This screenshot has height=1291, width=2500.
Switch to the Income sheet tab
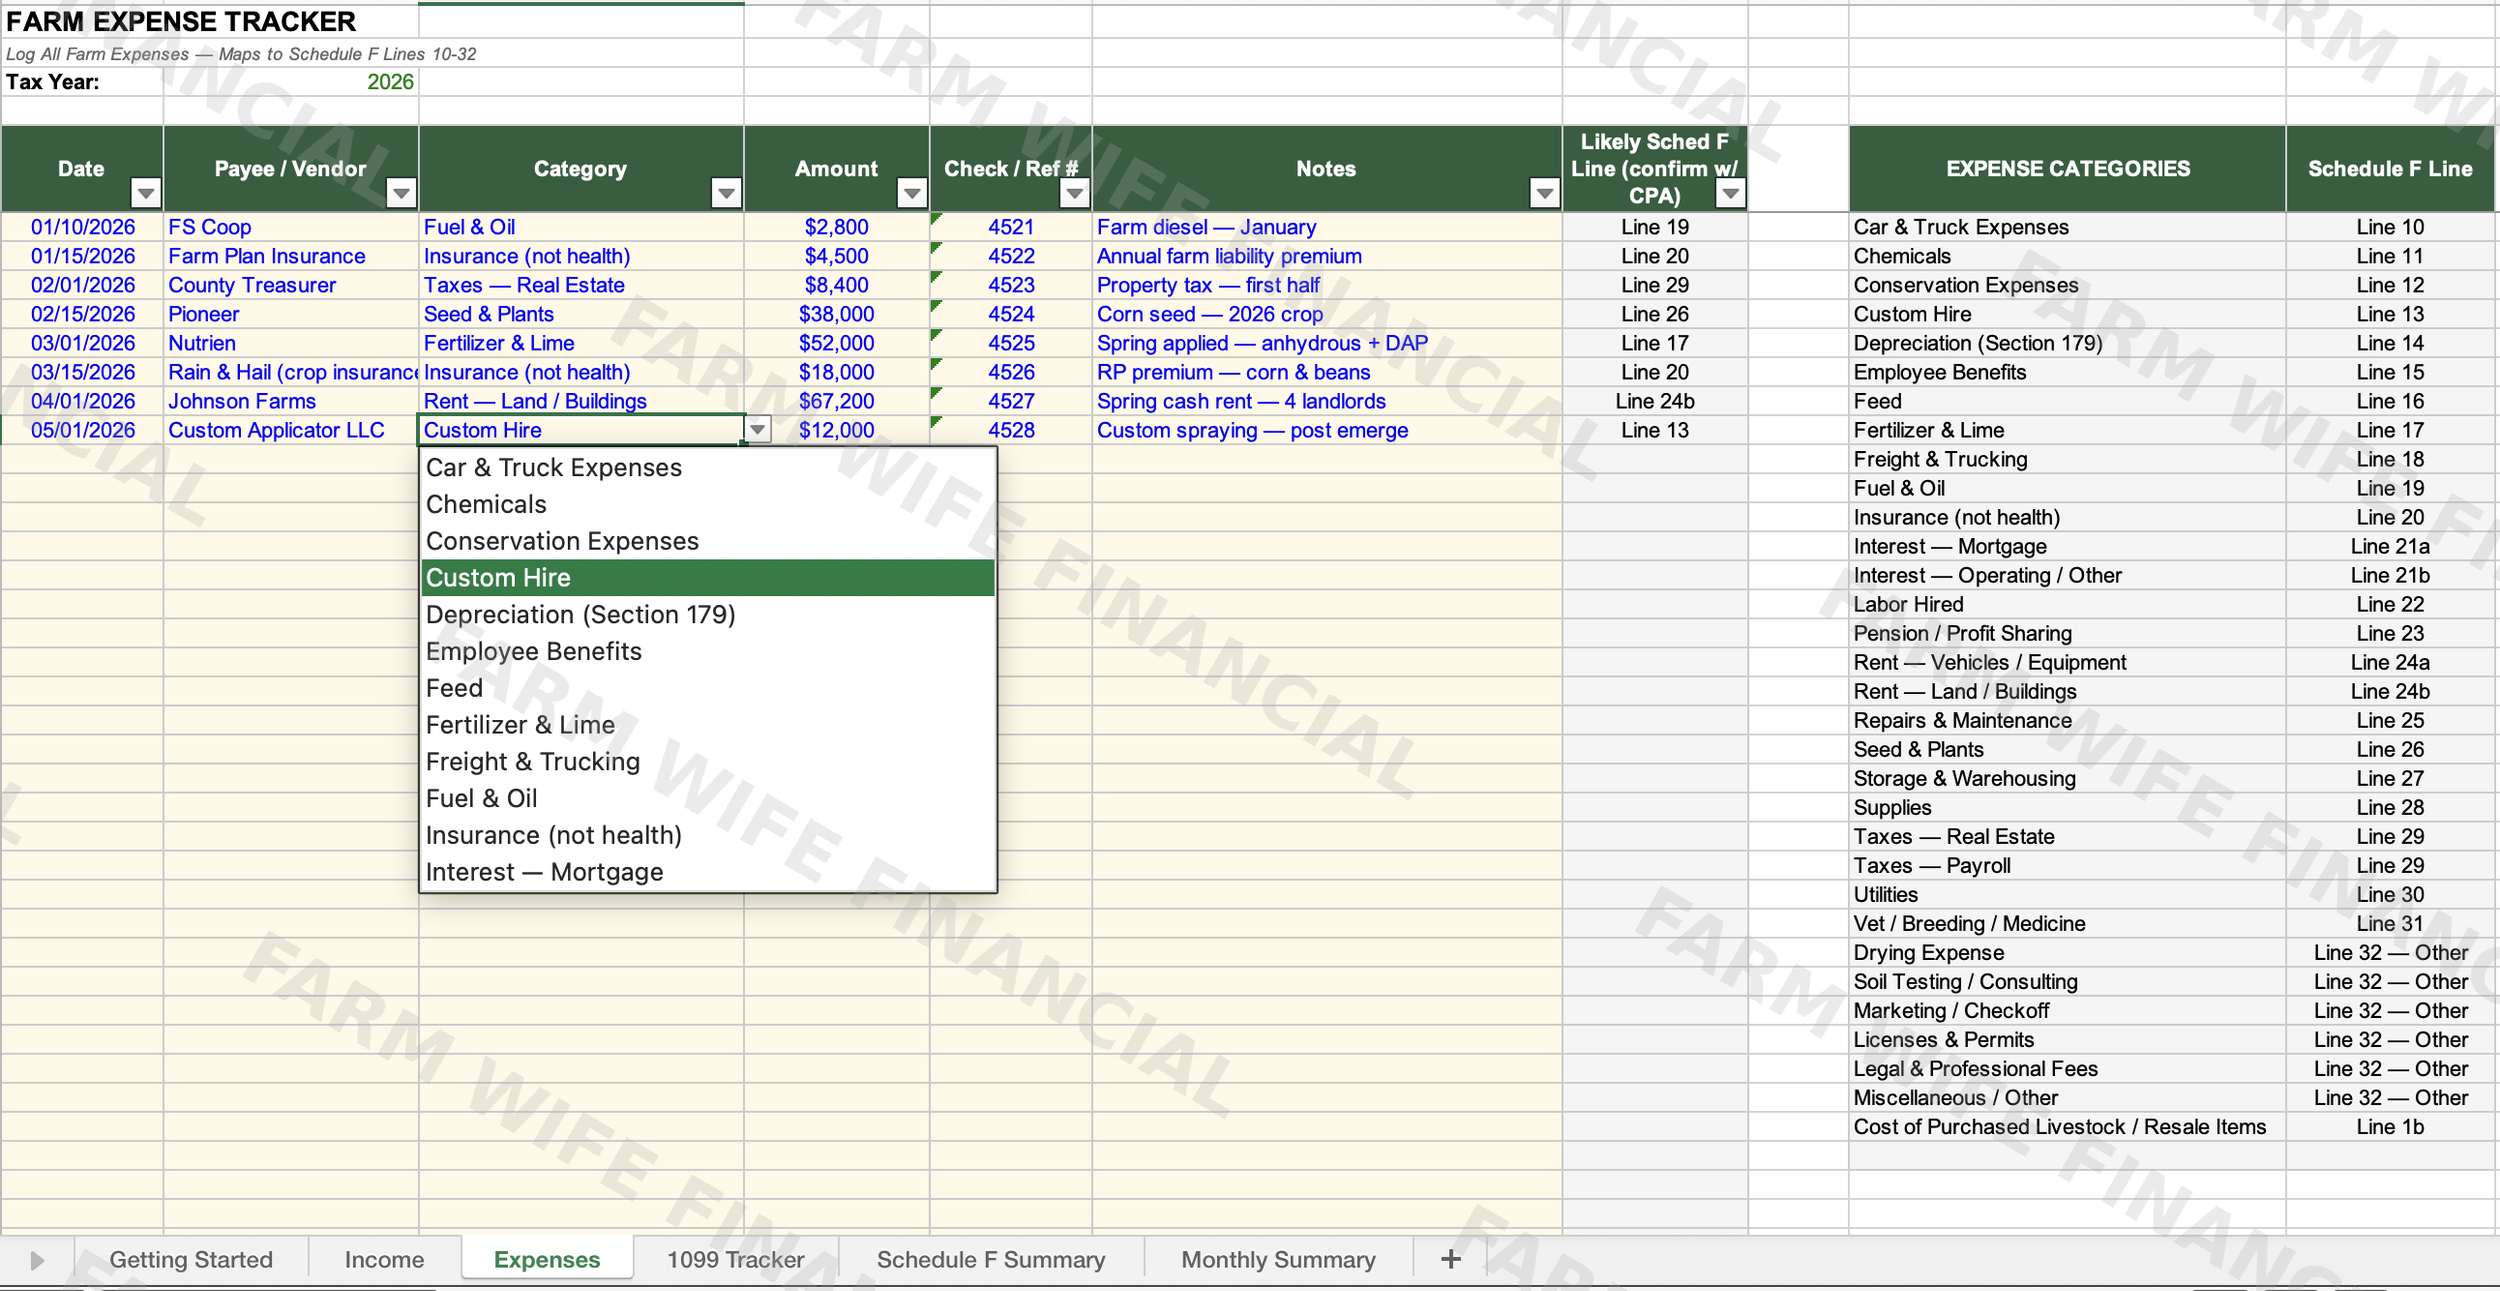pyautogui.click(x=384, y=1260)
